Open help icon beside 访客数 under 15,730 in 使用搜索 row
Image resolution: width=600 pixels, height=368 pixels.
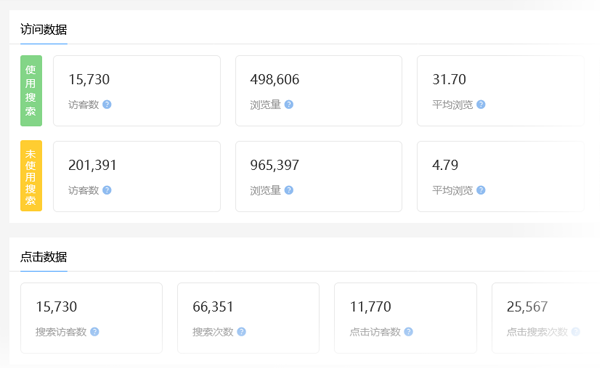pyautogui.click(x=107, y=104)
